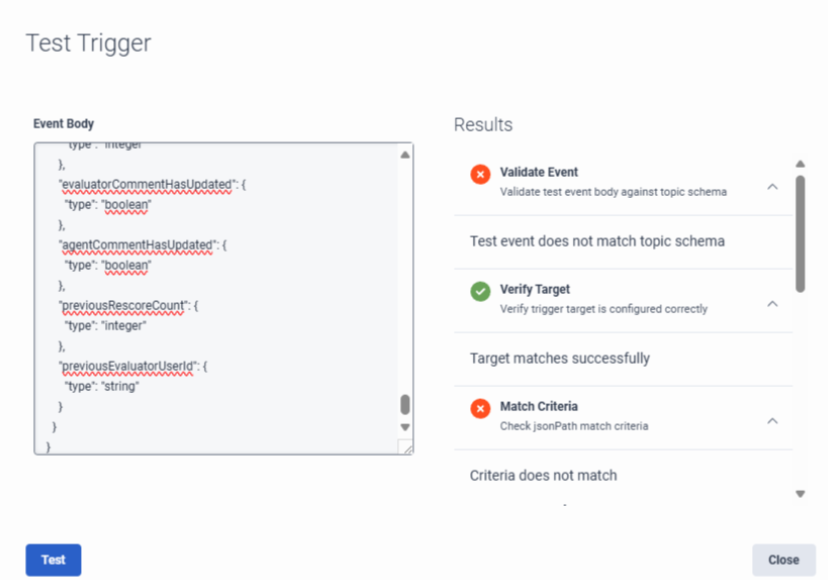This screenshot has width=828, height=580.
Task: Click the blue Test button
Action: [53, 560]
